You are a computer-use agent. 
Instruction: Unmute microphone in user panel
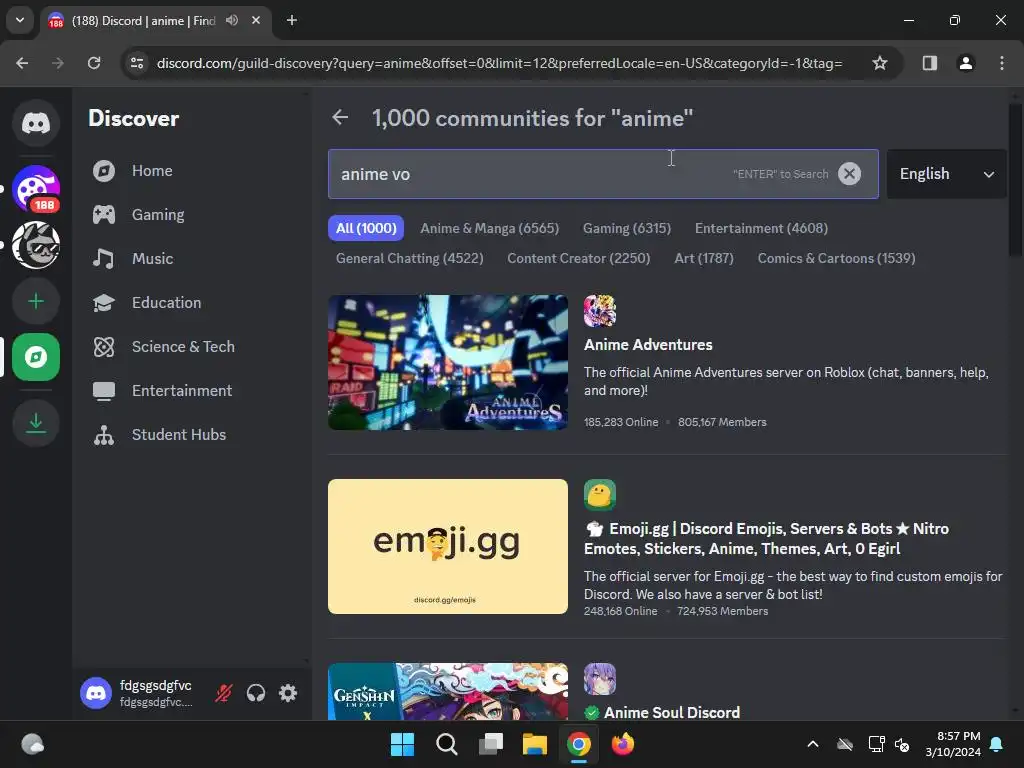point(223,693)
